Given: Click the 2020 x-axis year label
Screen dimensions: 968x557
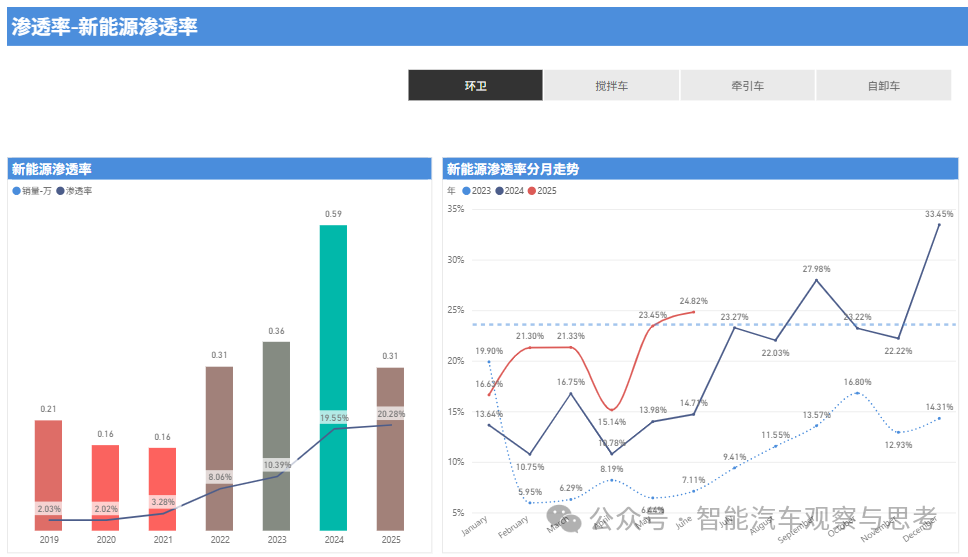Looking at the screenshot, I should (x=105, y=540).
